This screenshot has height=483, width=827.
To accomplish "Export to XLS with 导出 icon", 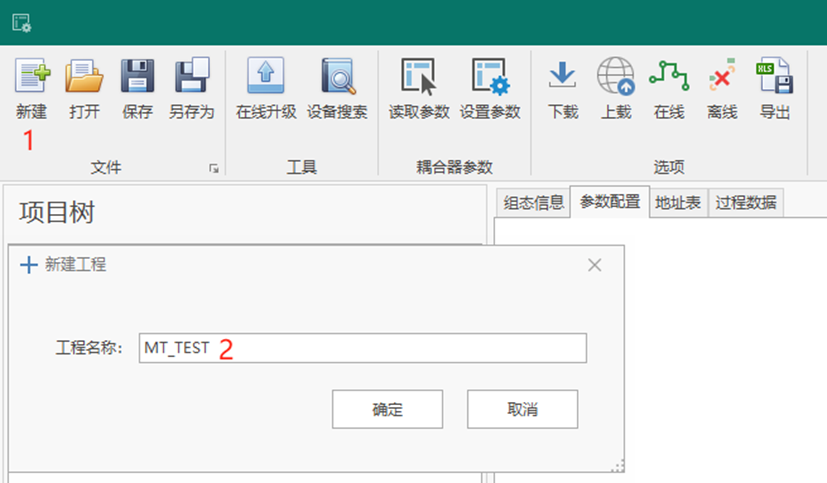I will pyautogui.click(x=774, y=76).
